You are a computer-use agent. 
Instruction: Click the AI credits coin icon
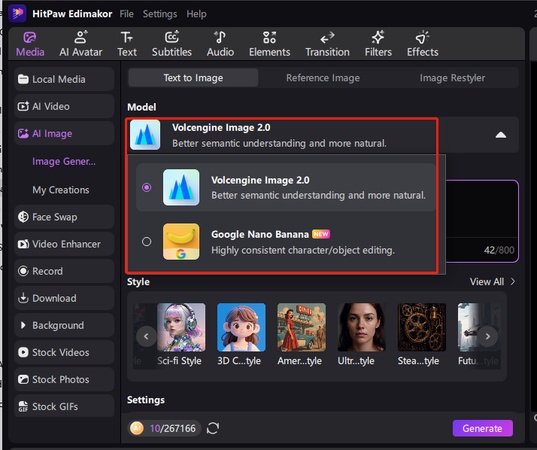(x=137, y=428)
